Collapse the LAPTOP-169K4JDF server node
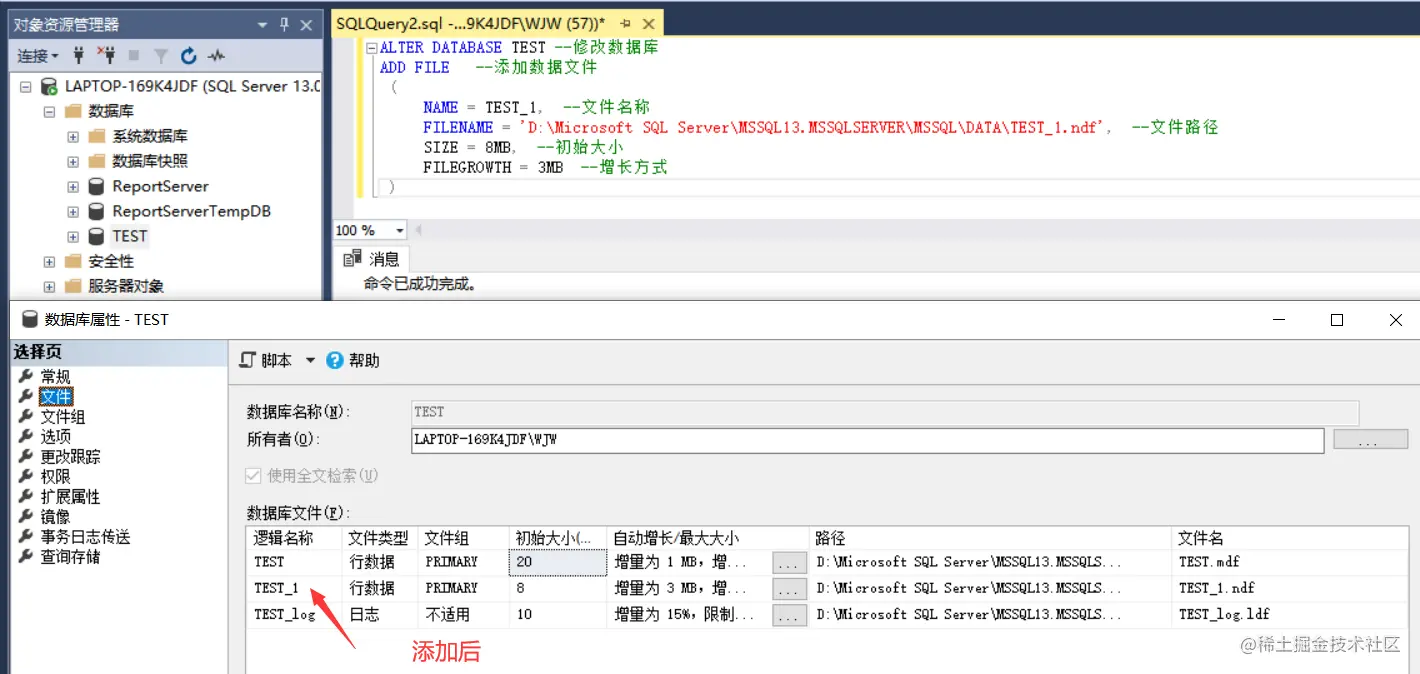 tap(25, 87)
